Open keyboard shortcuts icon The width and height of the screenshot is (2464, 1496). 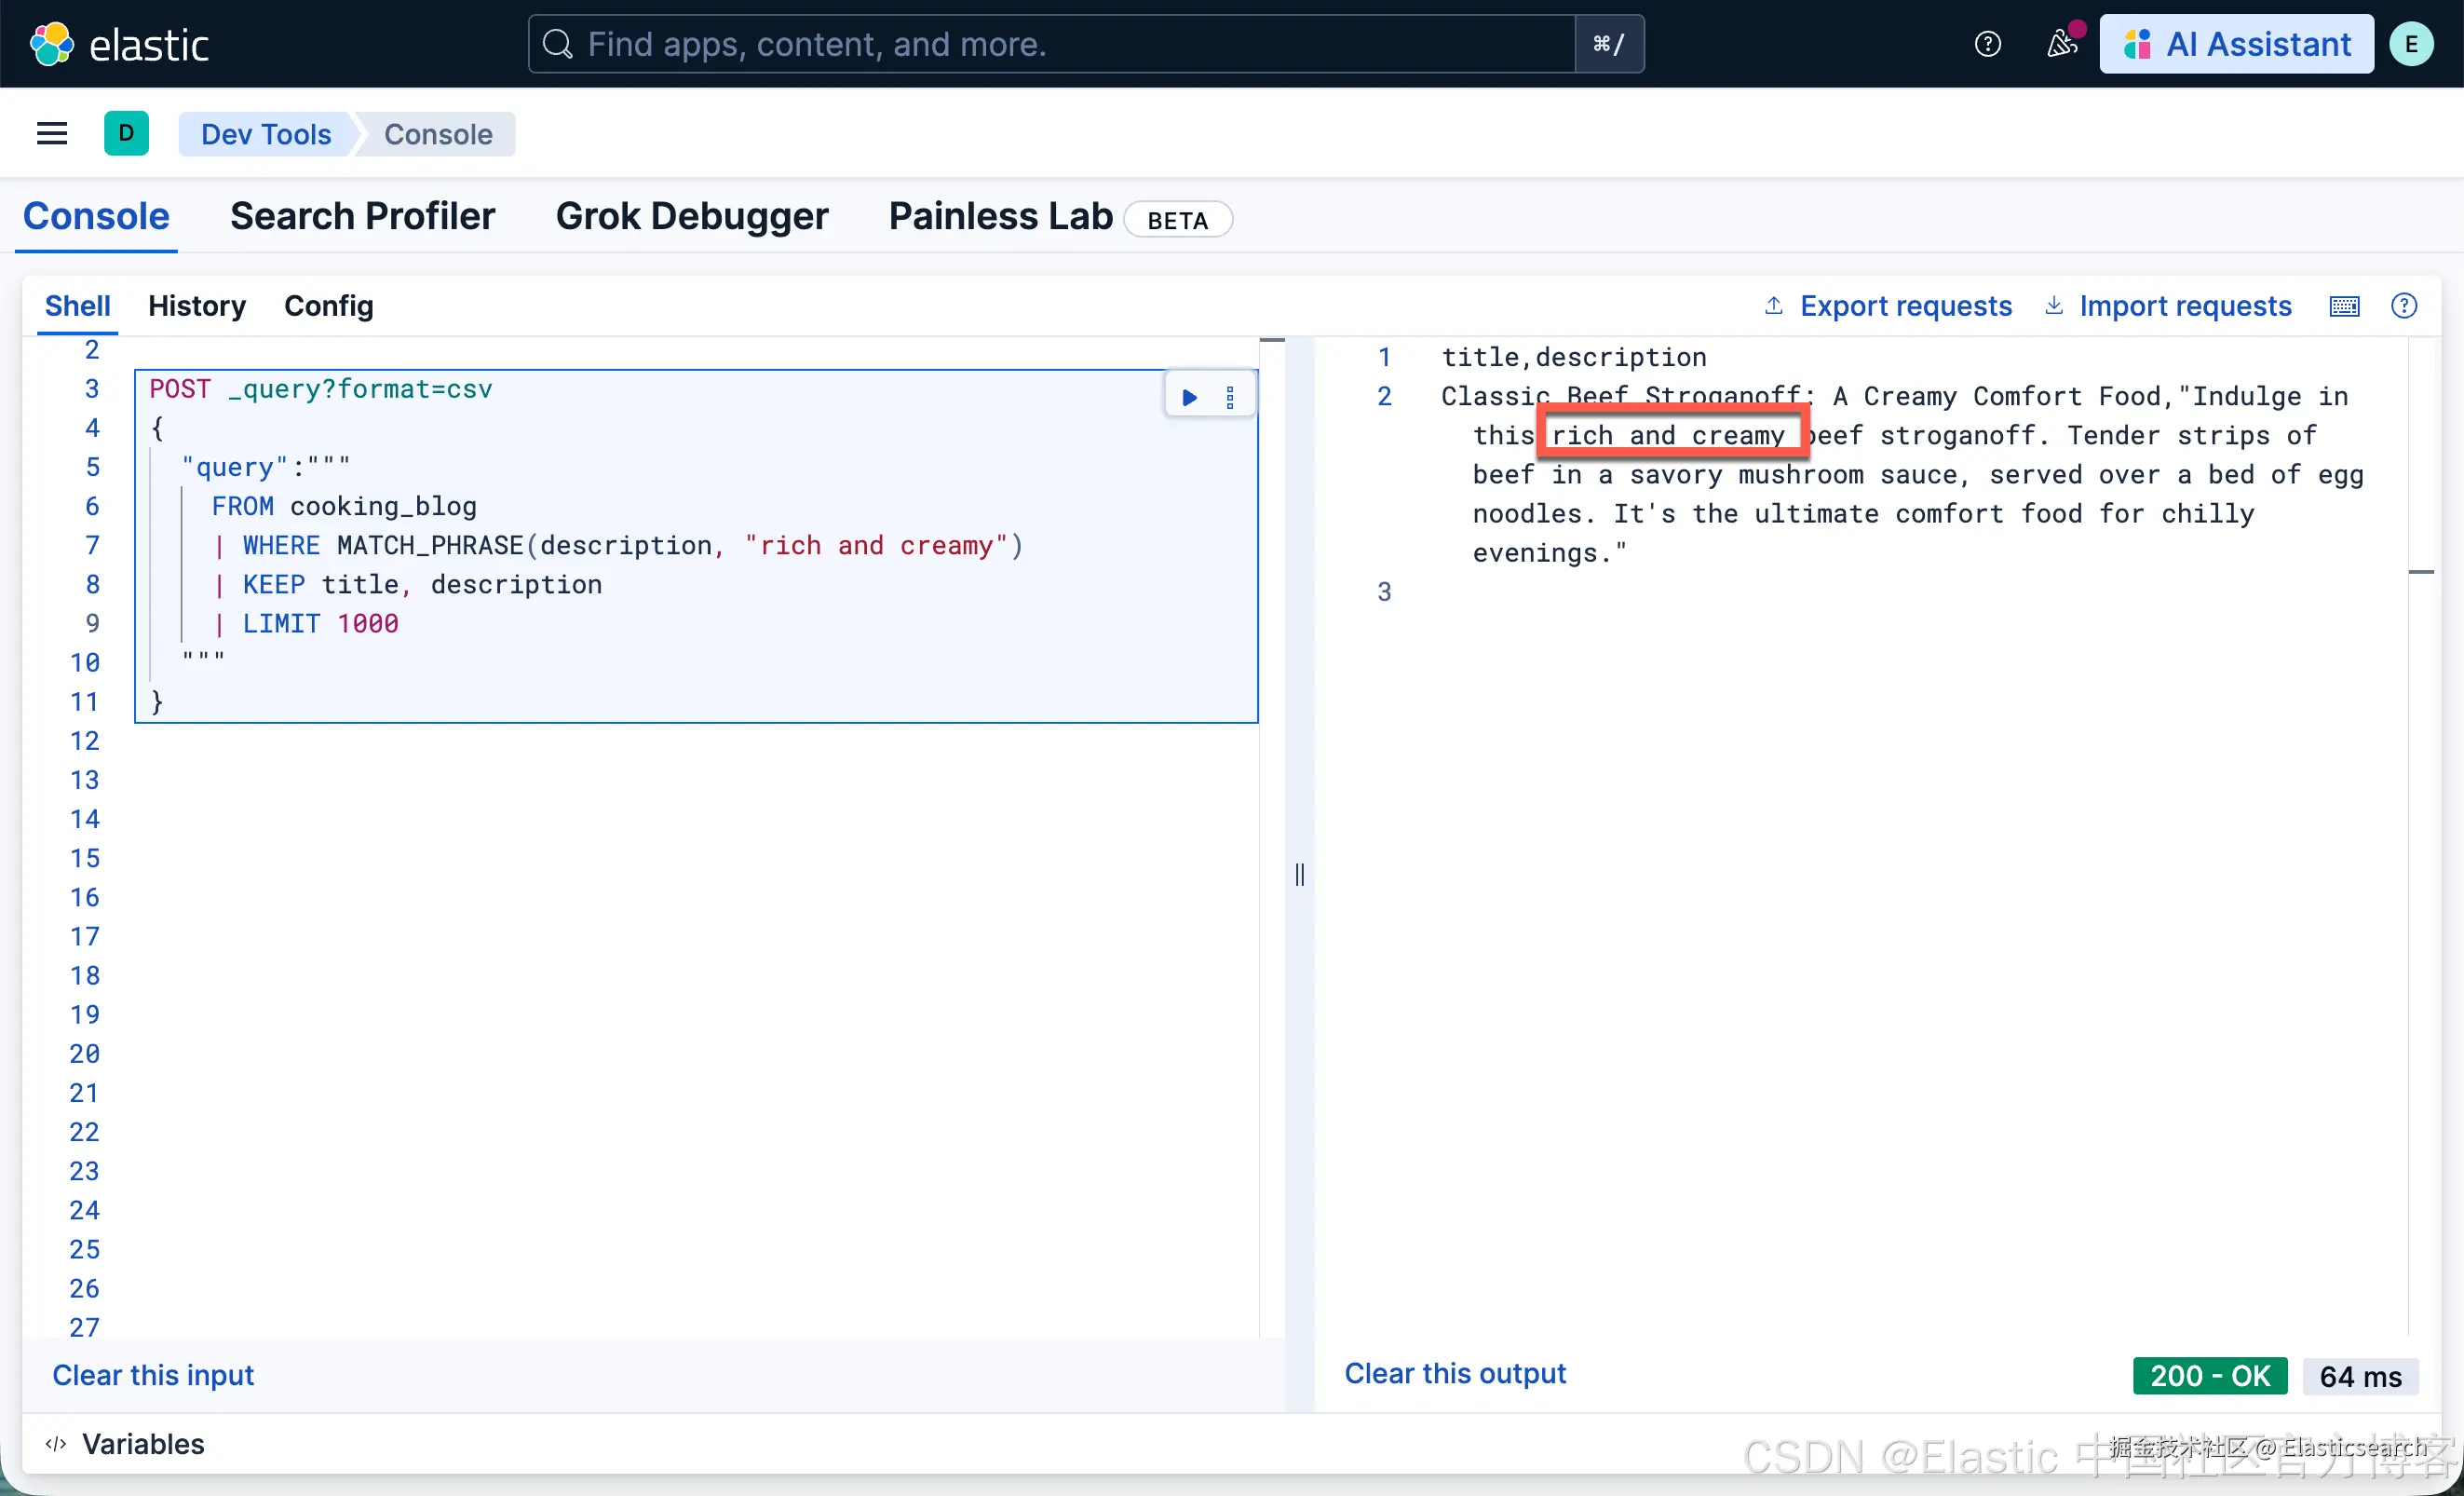point(2344,306)
